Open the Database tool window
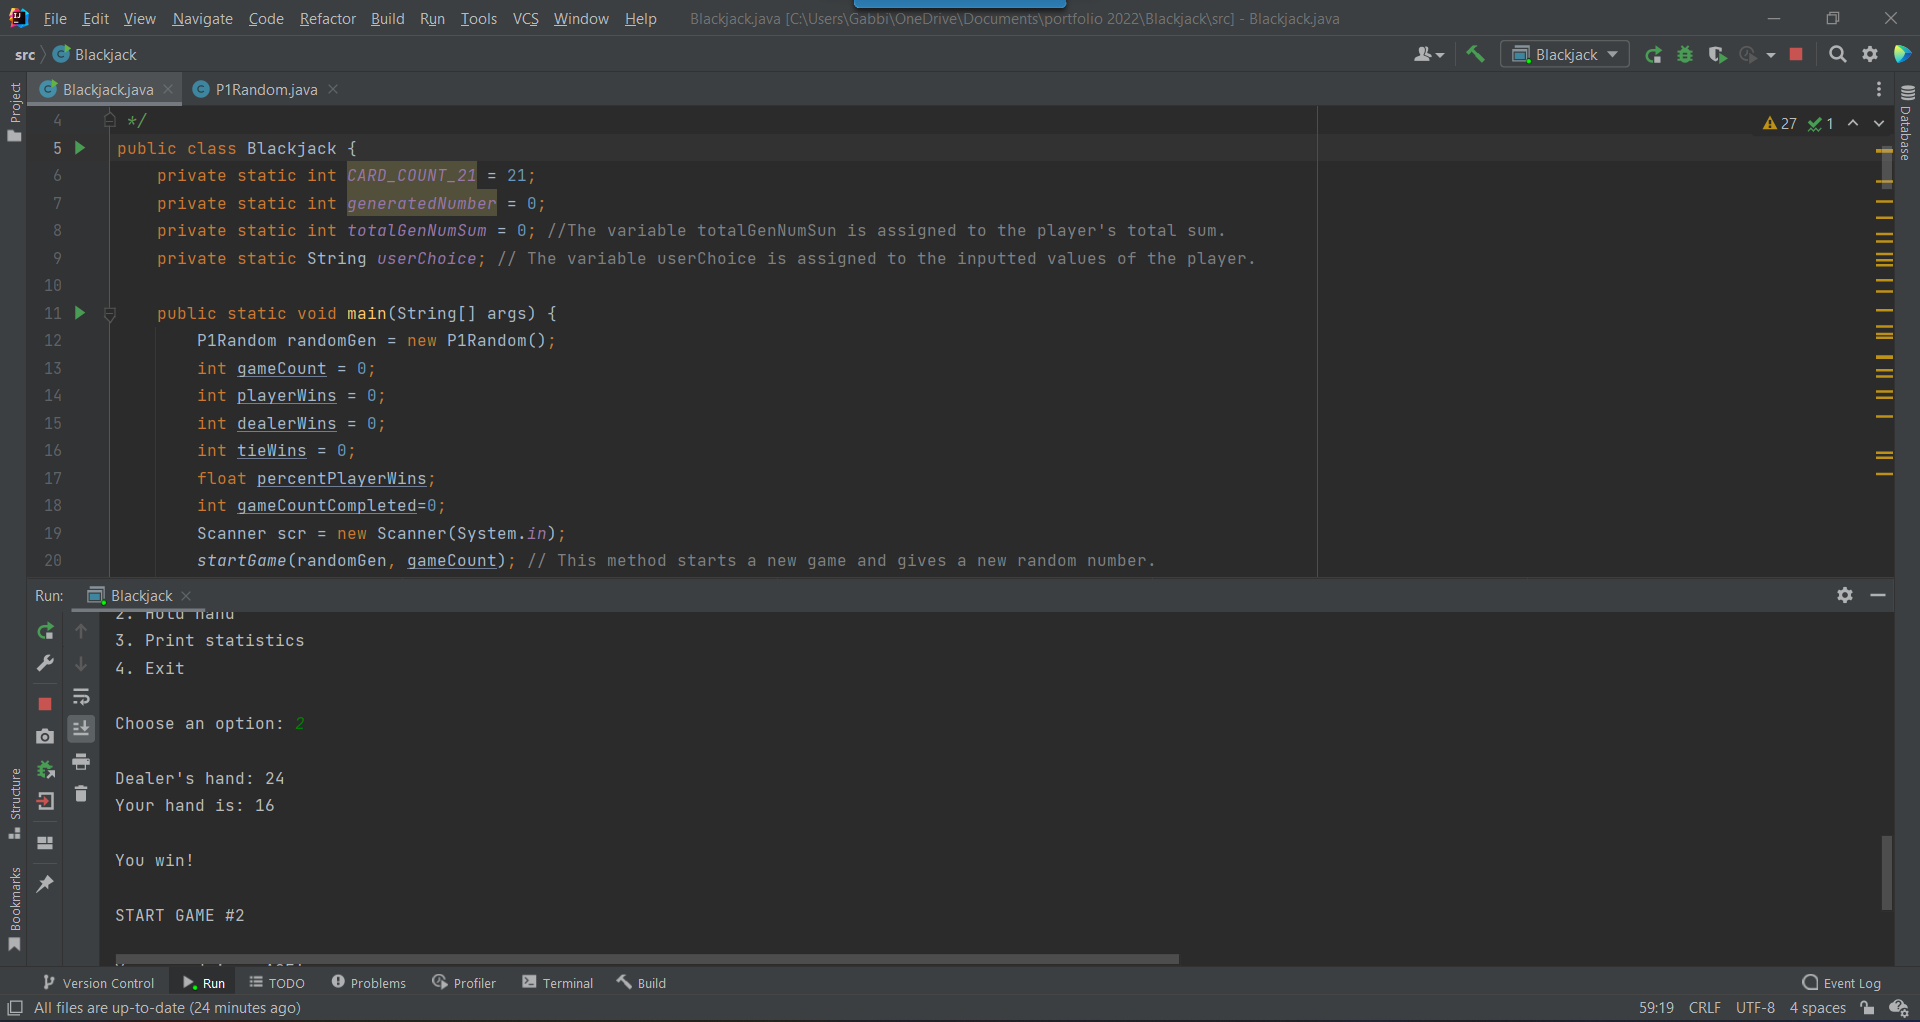 (x=1906, y=123)
